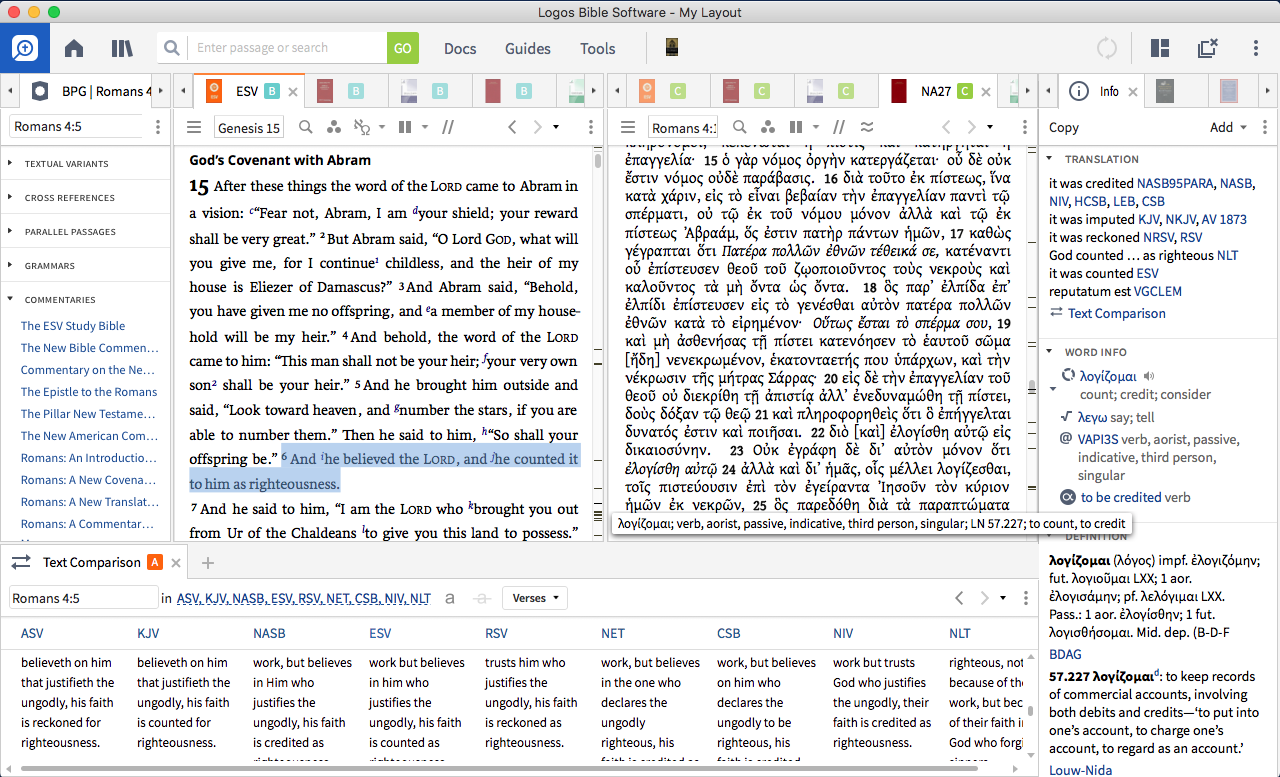The width and height of the screenshot is (1280, 777).
Task: Open visual filters icon in NA27 panel
Action: (768, 127)
